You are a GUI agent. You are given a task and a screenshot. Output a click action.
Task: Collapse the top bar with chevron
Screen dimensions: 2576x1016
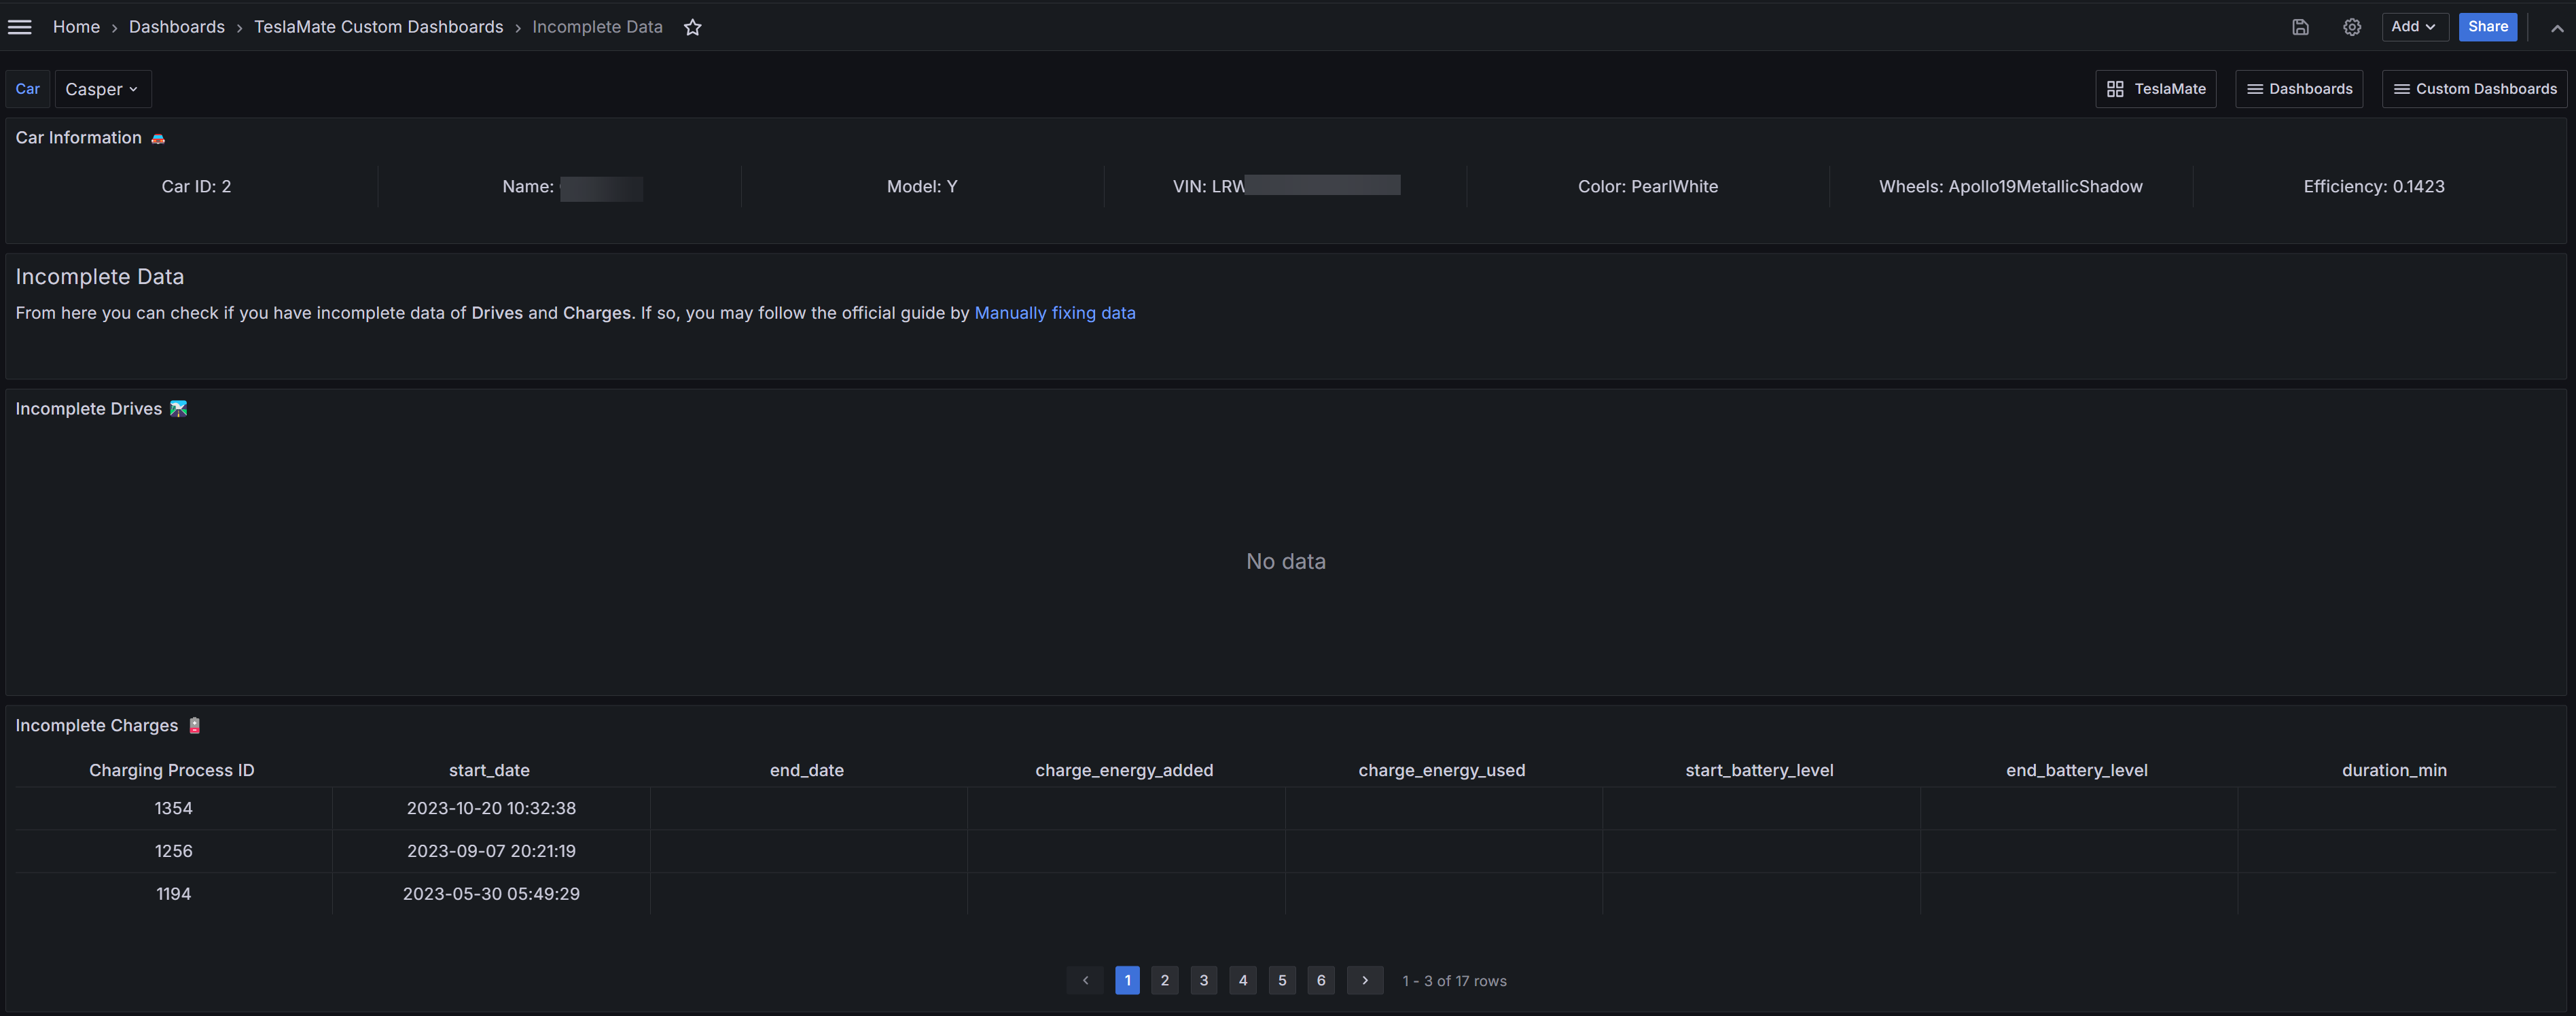tap(2556, 28)
